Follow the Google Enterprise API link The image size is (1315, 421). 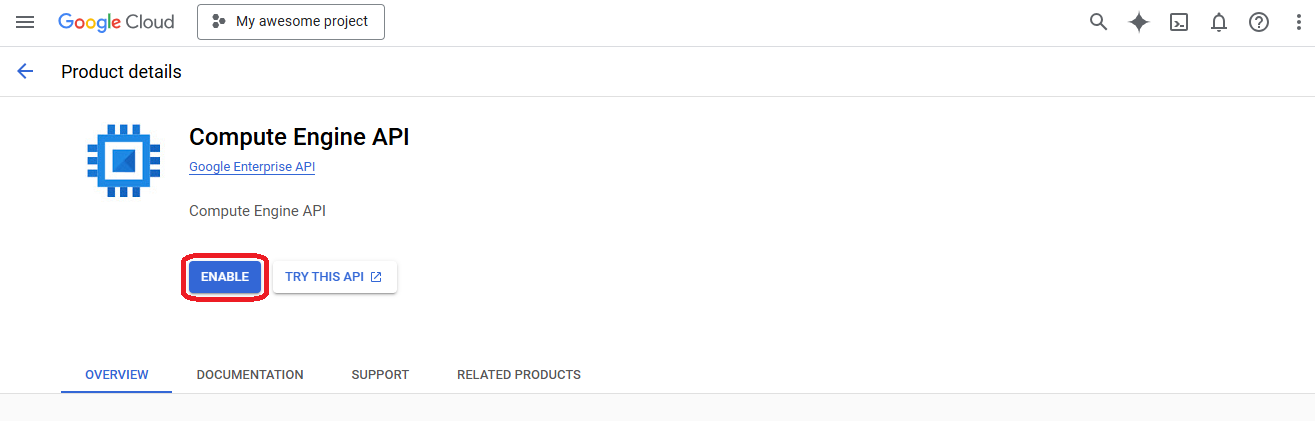252,167
